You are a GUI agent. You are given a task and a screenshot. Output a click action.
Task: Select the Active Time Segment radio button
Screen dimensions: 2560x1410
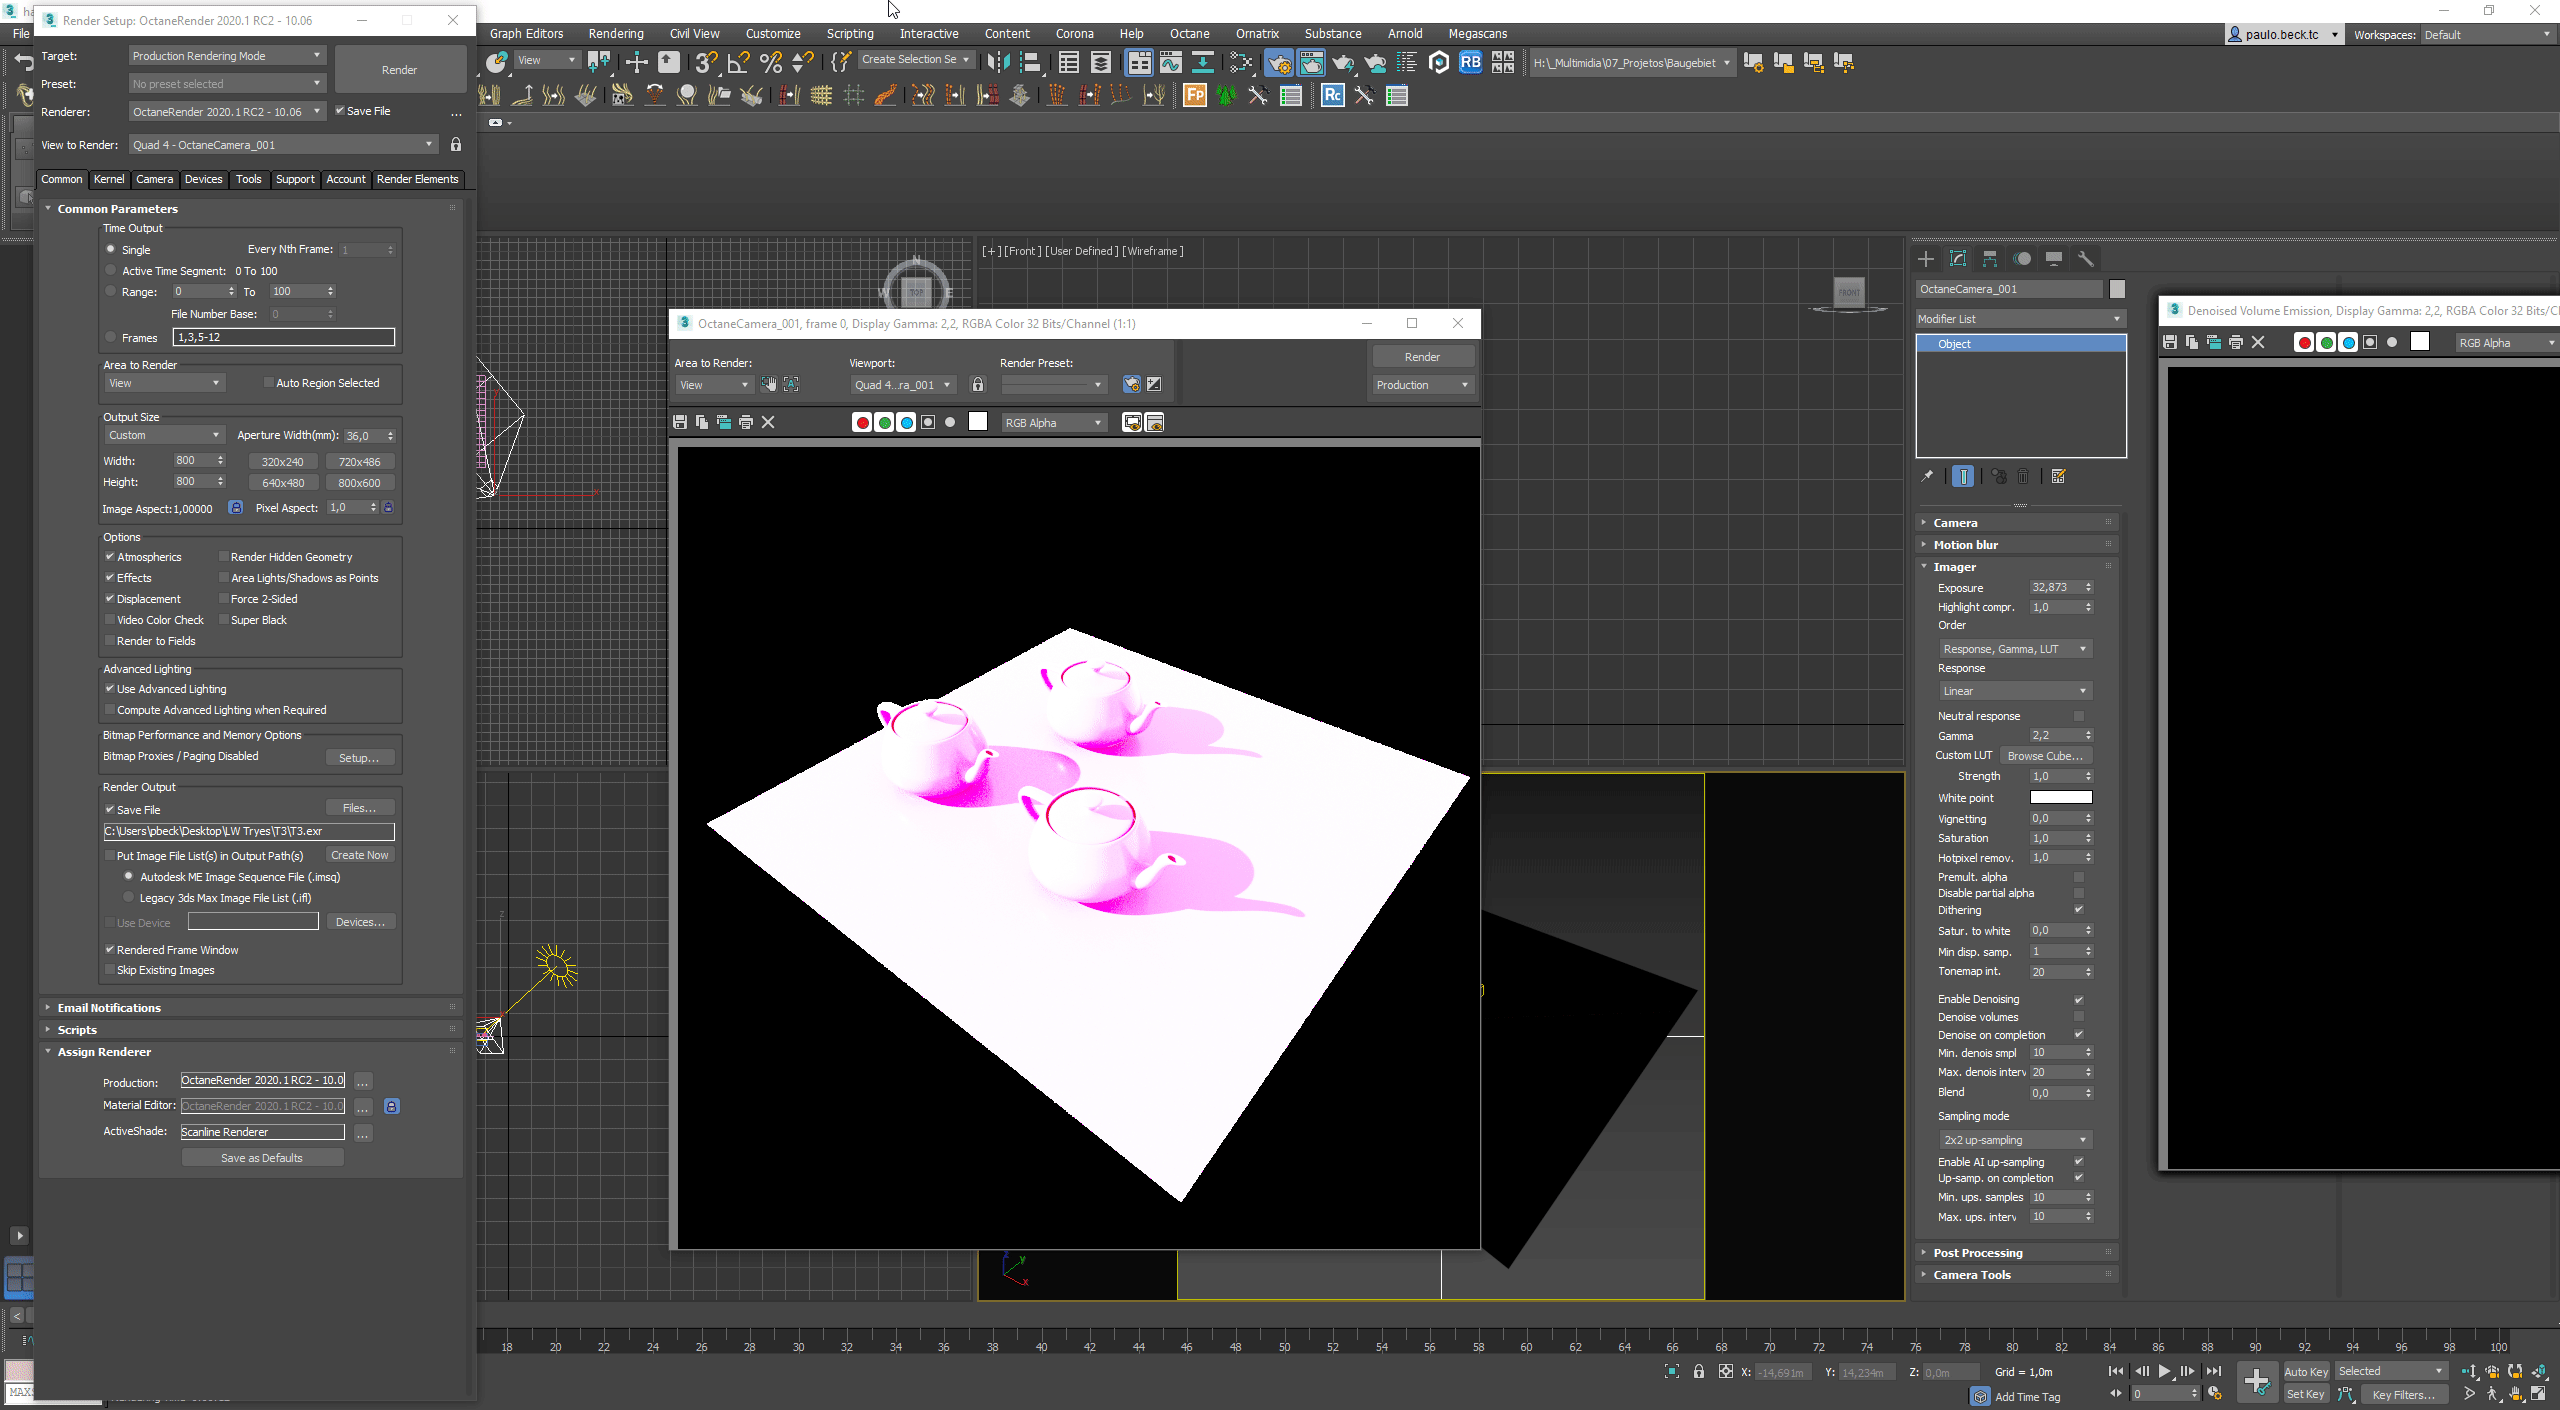(x=111, y=271)
